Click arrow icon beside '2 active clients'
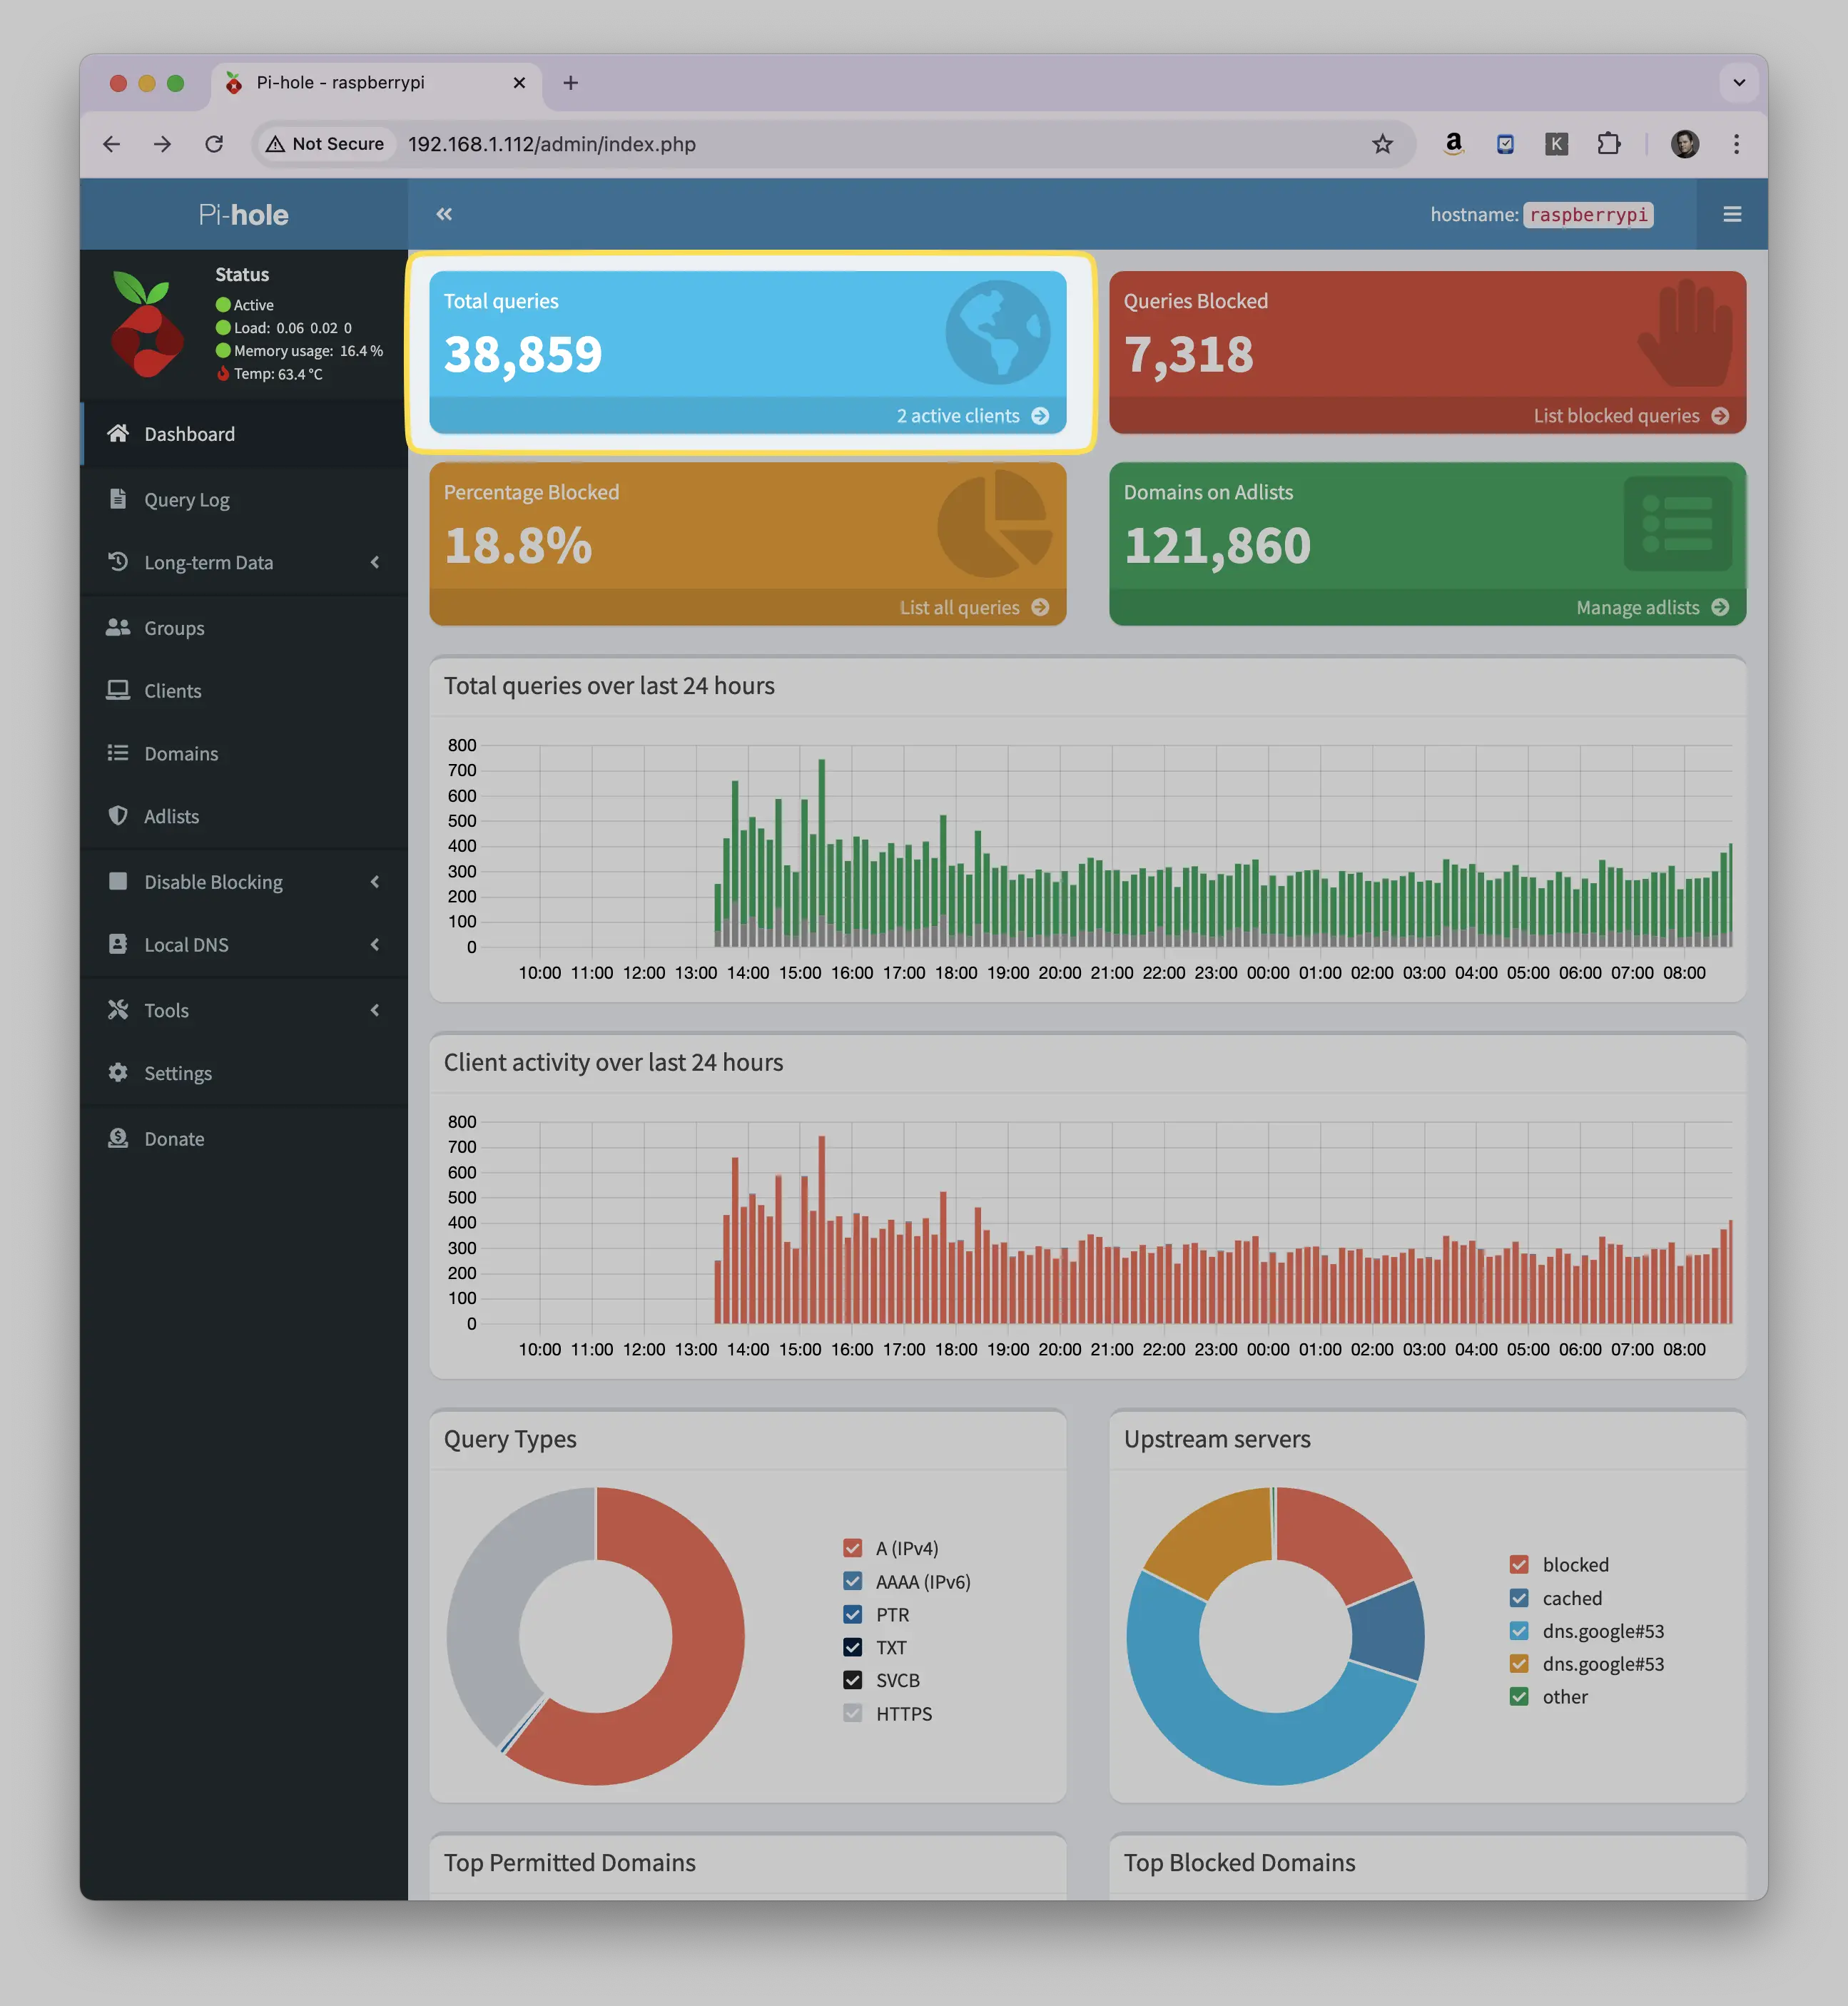 coord(1040,416)
